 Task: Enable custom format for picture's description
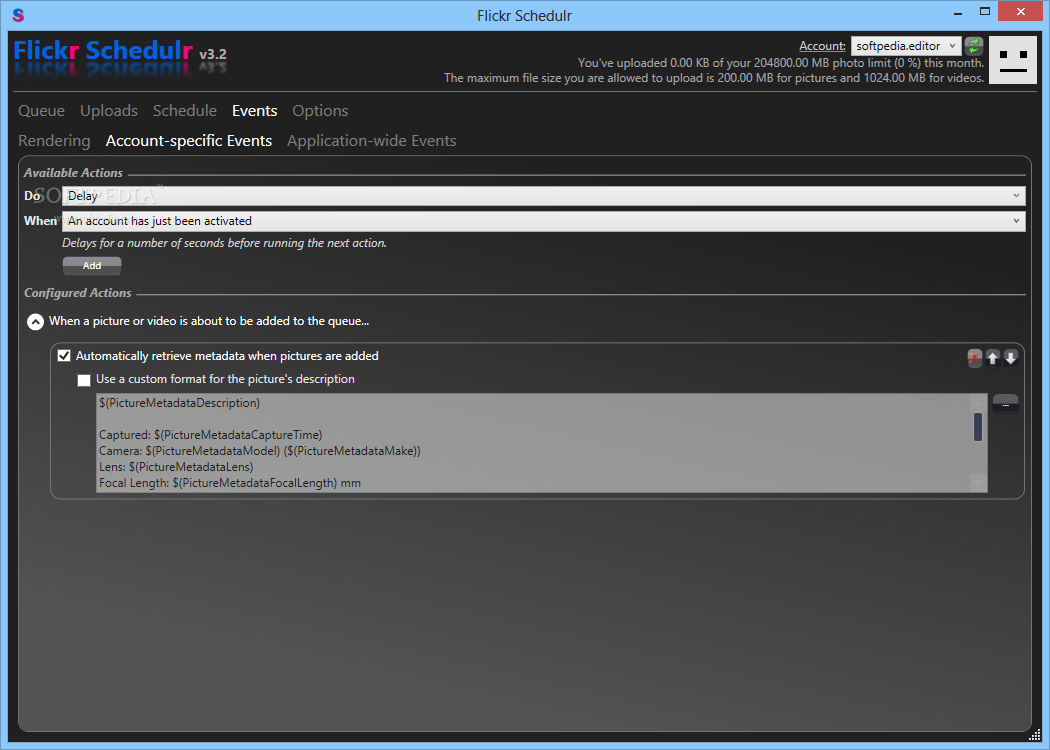[84, 380]
